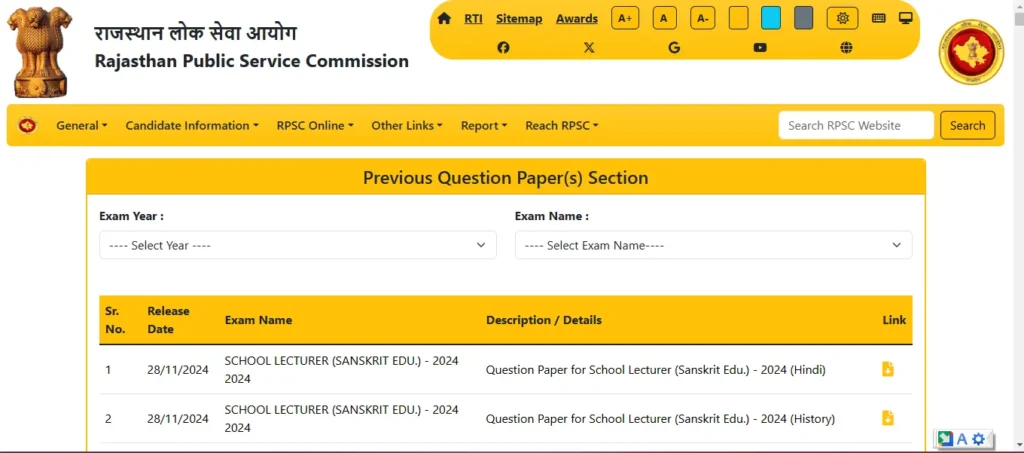The width and height of the screenshot is (1024, 453).
Task: Reset font size with the A button
Action: point(664,18)
